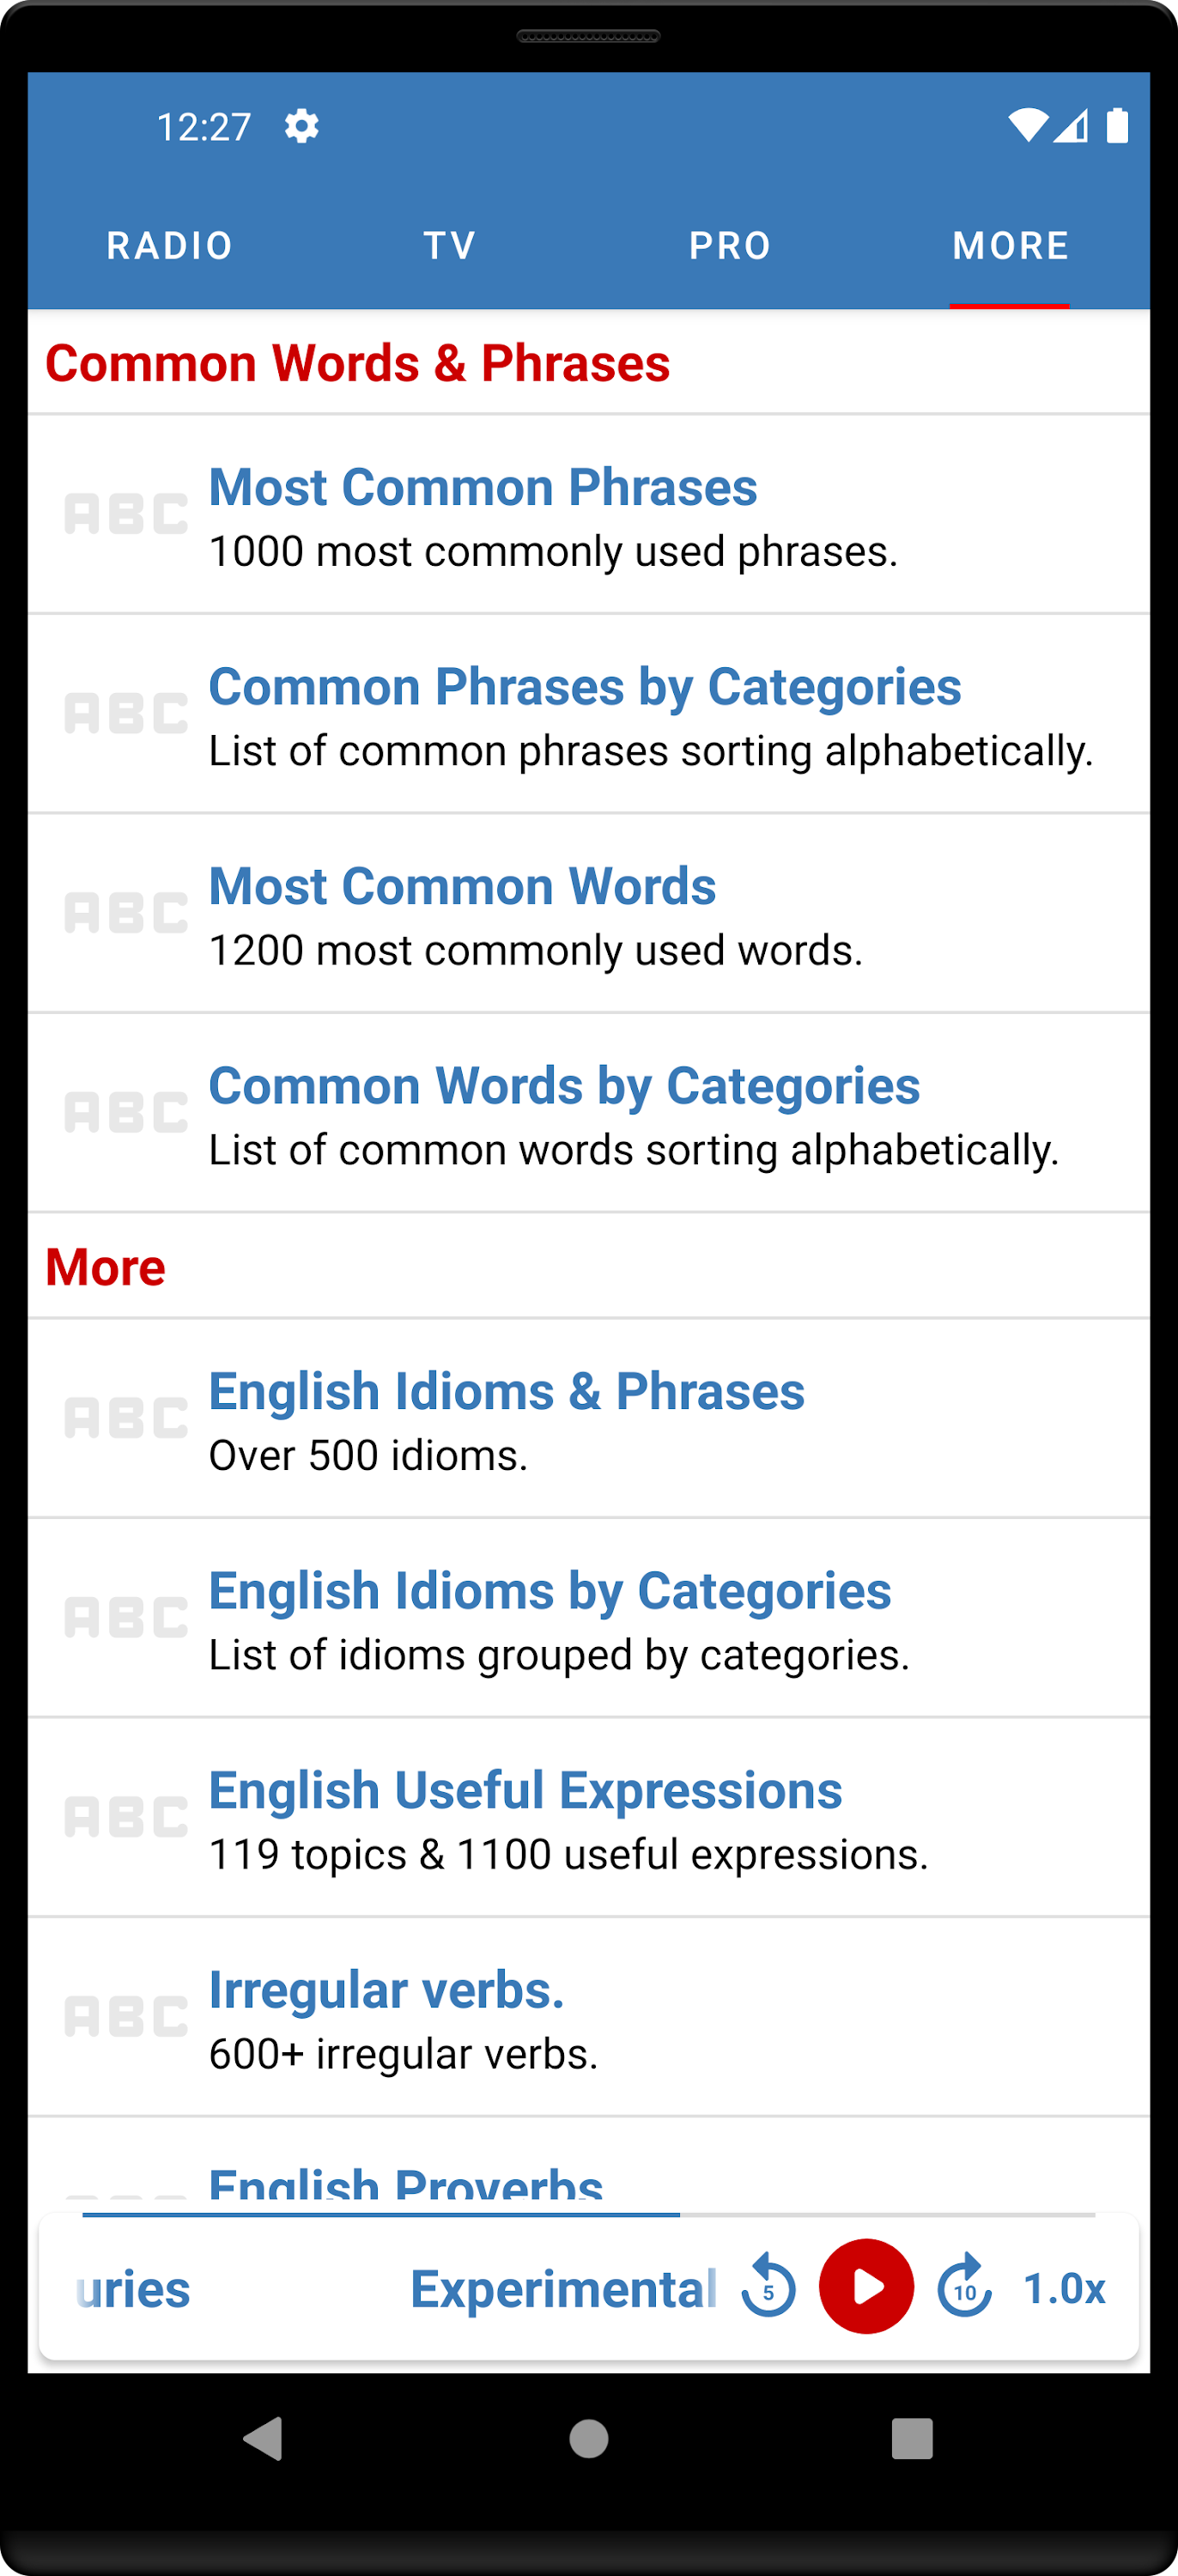The width and height of the screenshot is (1178, 2576).
Task: Switch to the RADIO tab
Action: click(x=168, y=244)
